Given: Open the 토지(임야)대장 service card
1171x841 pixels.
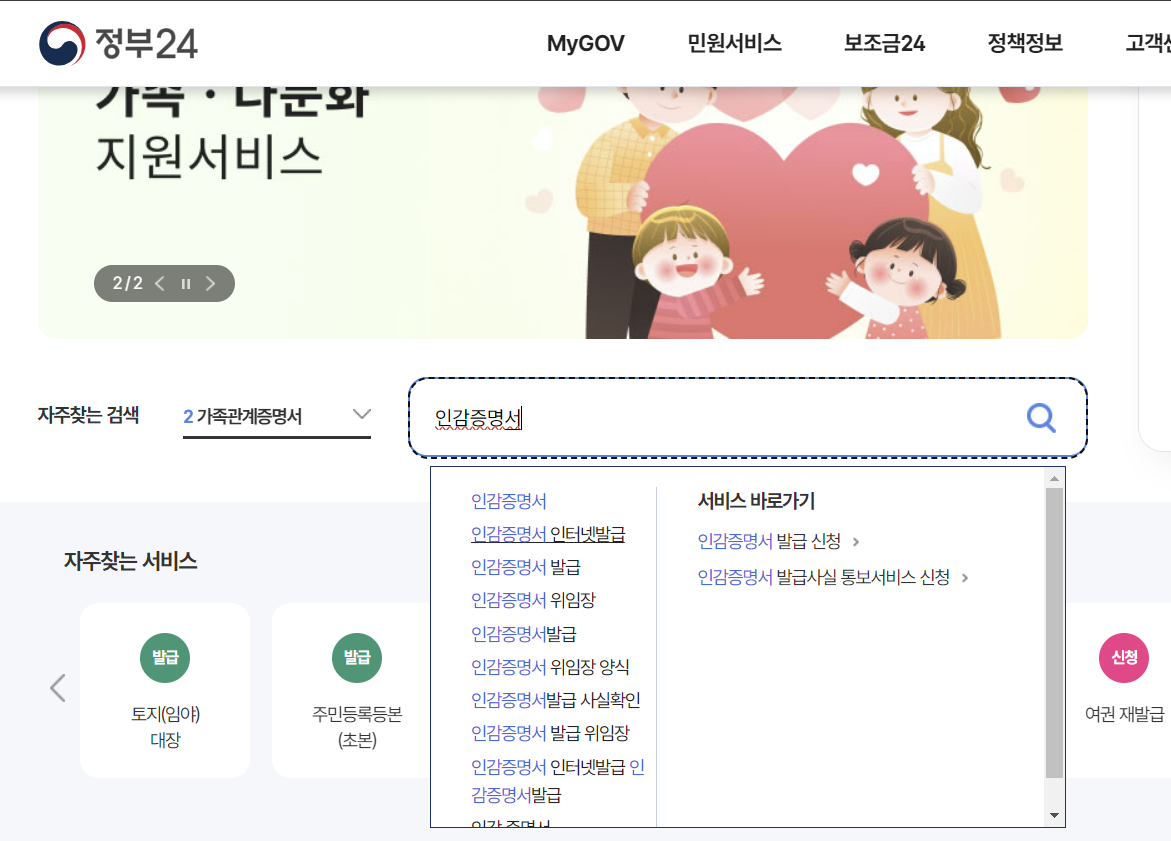Looking at the screenshot, I should (165, 690).
